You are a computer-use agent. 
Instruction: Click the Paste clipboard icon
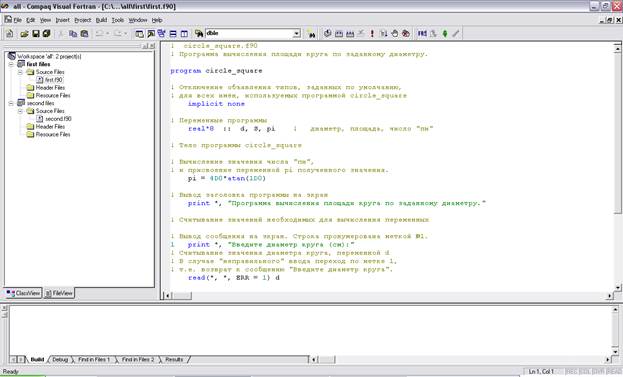[84, 34]
